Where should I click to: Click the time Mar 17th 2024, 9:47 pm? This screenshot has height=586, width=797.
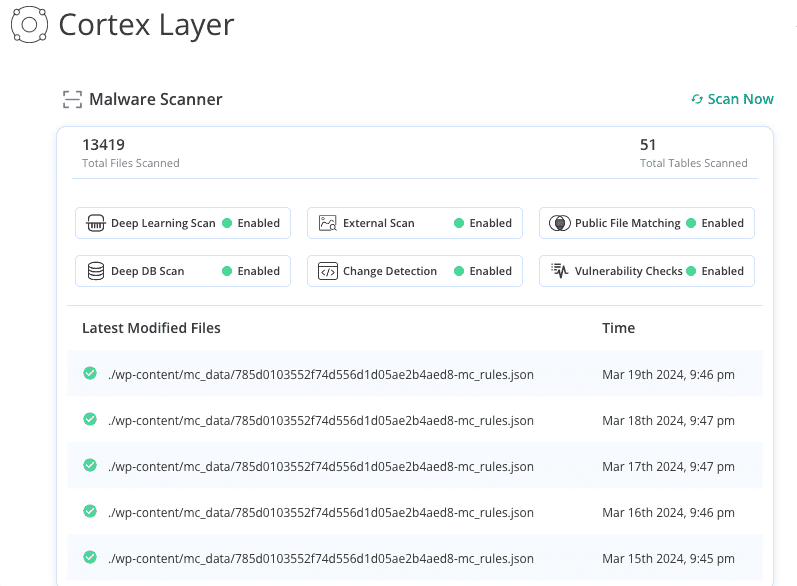(668, 467)
